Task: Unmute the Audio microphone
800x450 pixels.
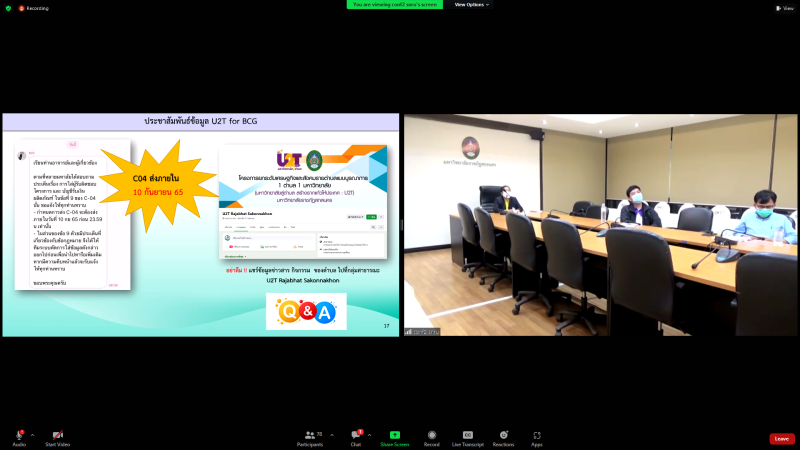Action: 19,437
